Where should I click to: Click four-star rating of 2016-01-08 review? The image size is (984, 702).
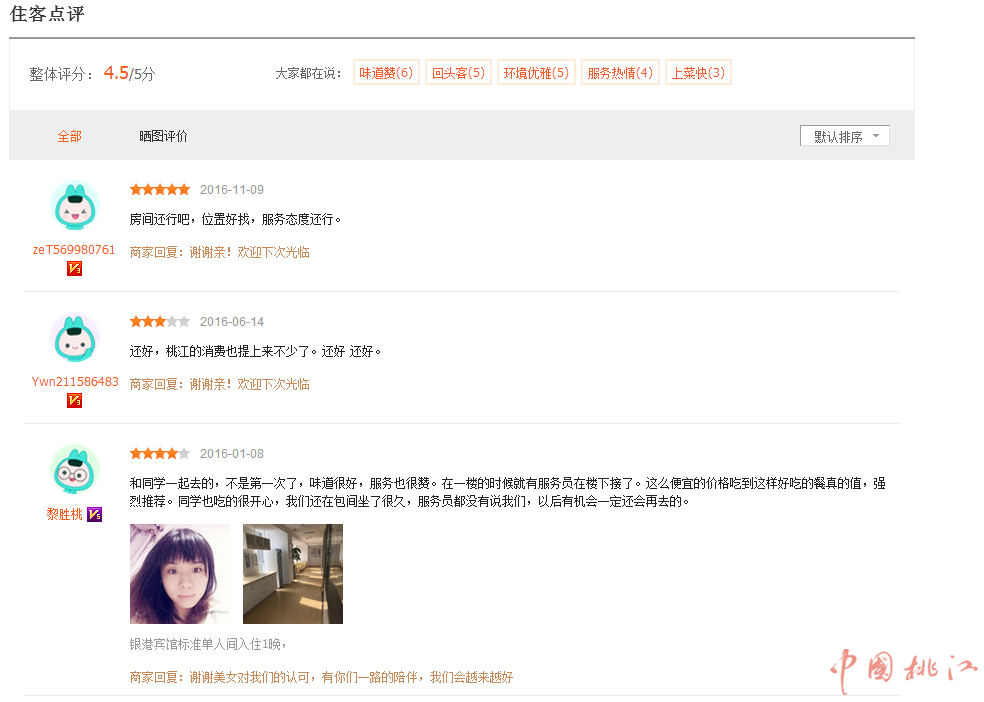160,453
